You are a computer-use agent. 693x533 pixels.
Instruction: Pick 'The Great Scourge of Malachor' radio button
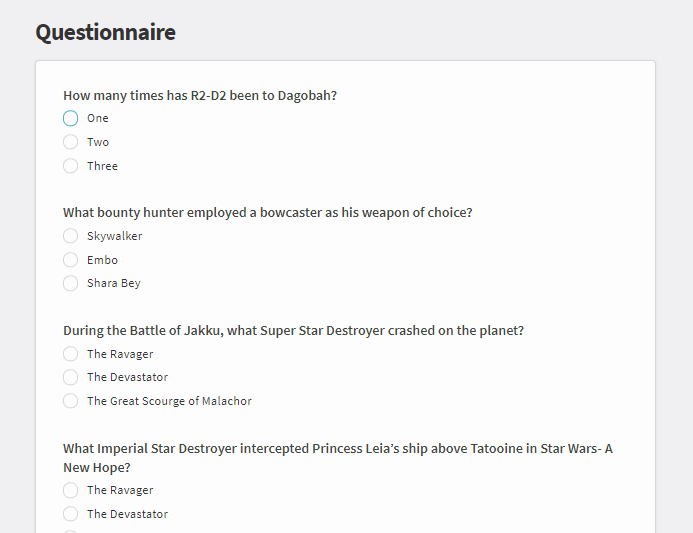tap(70, 401)
